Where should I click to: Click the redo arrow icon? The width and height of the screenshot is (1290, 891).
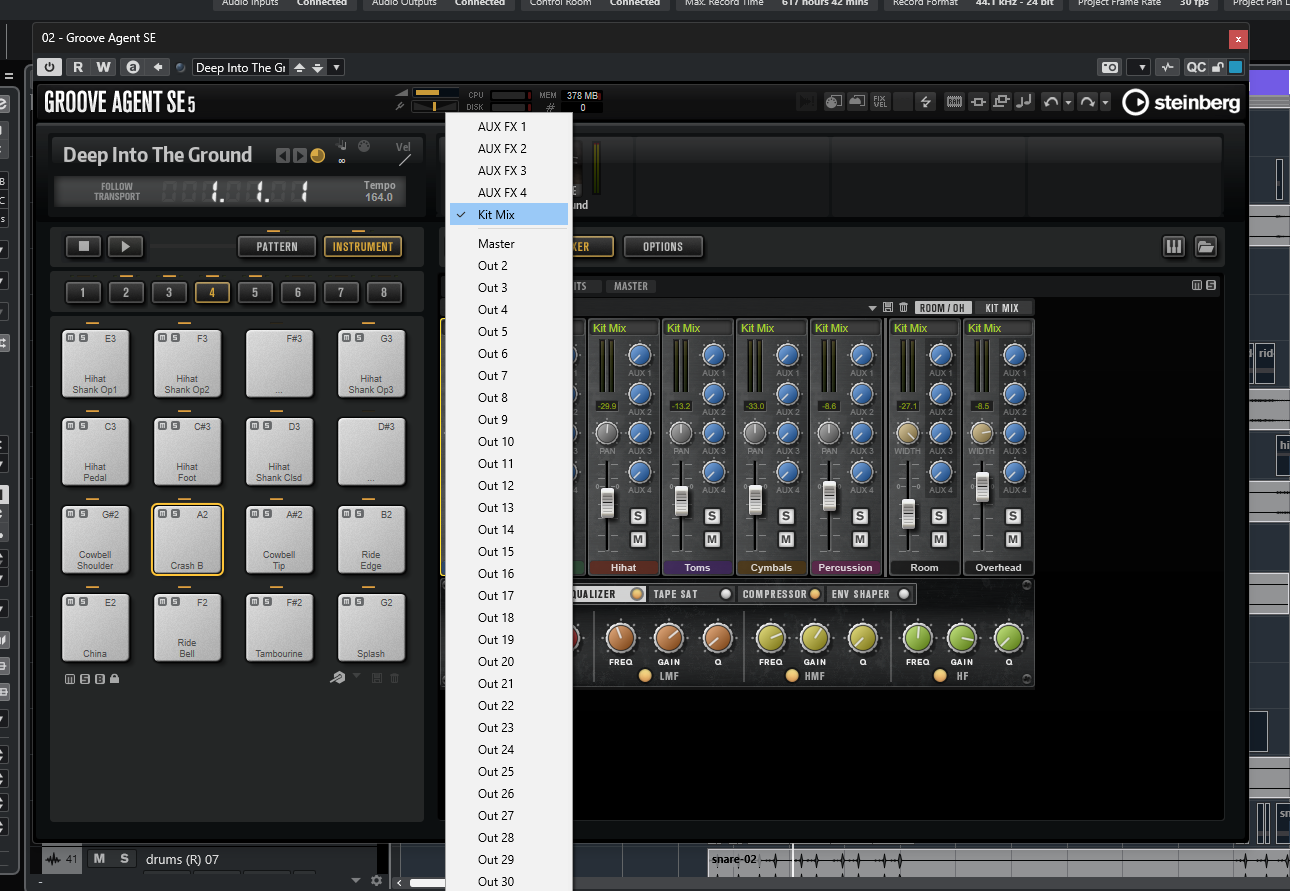1088,101
